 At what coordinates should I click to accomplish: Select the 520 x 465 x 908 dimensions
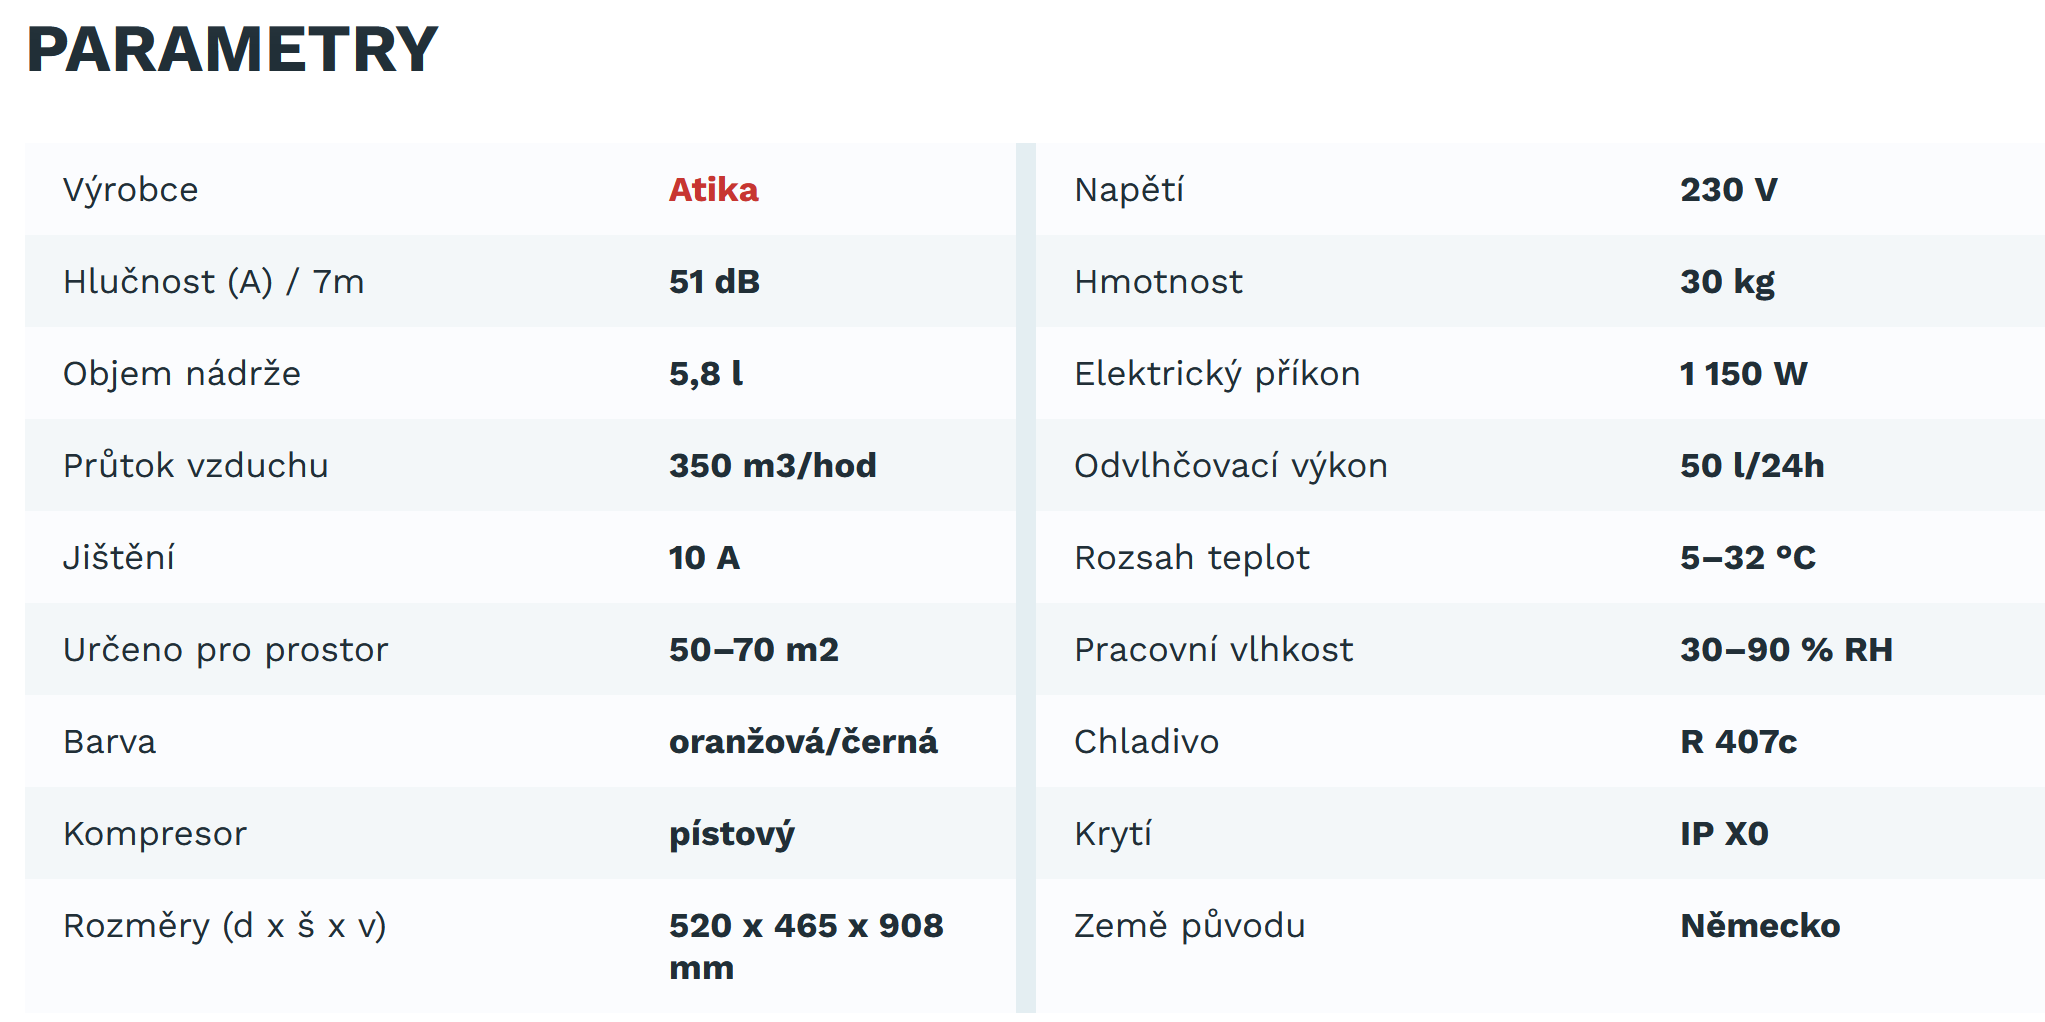(806, 946)
